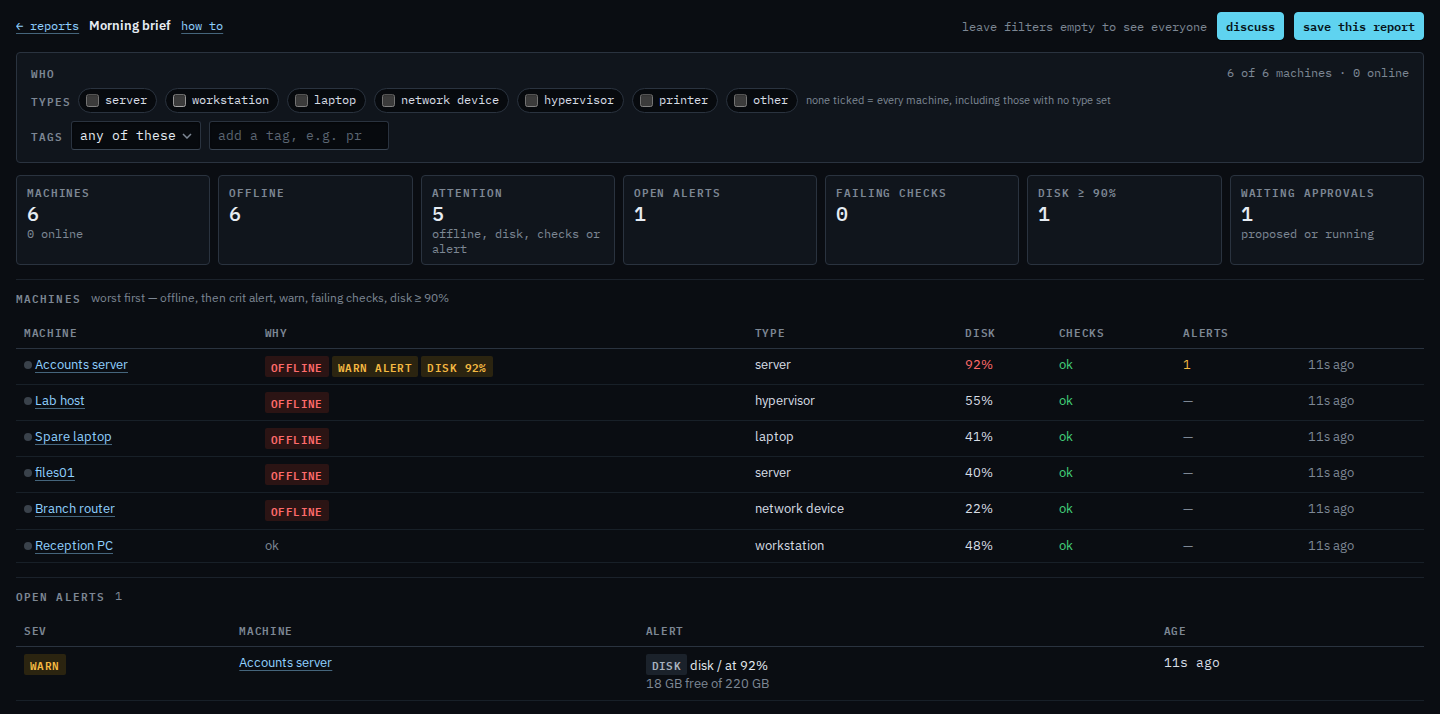
Task: Open Accounts server link under open alerts
Action: click(x=285, y=663)
